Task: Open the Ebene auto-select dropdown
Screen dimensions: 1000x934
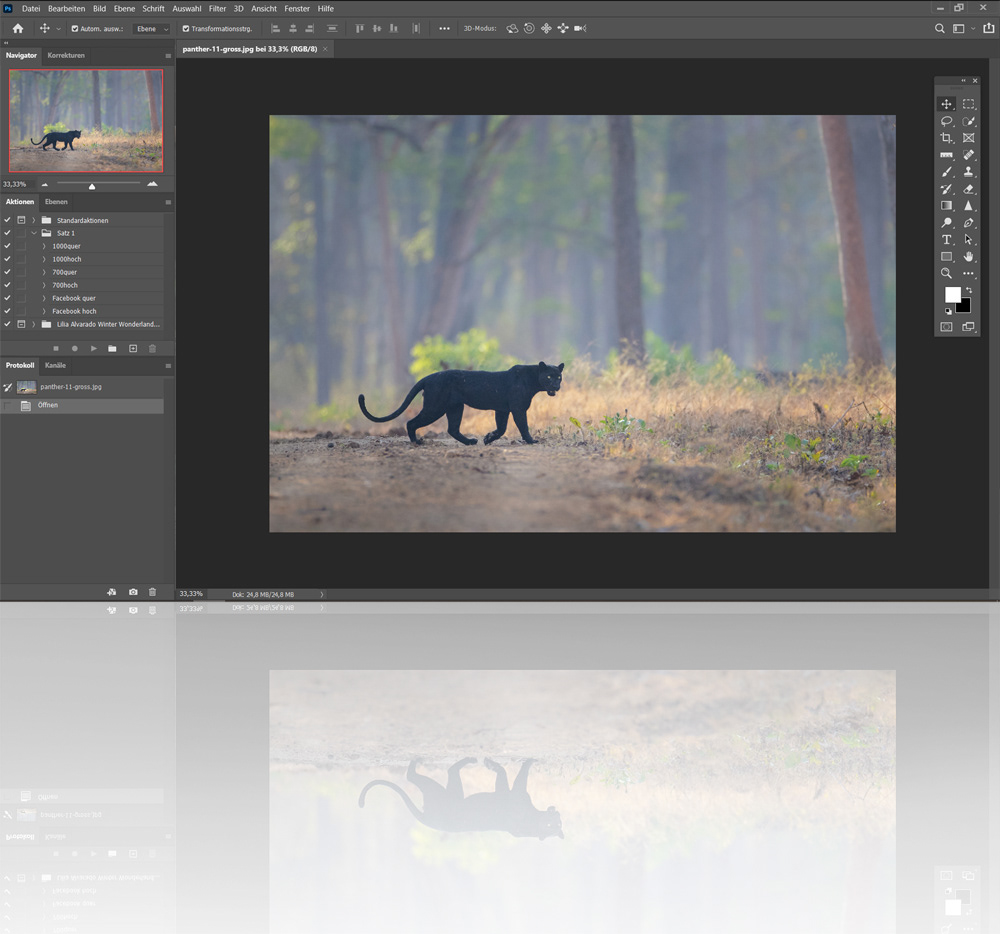Action: (152, 29)
